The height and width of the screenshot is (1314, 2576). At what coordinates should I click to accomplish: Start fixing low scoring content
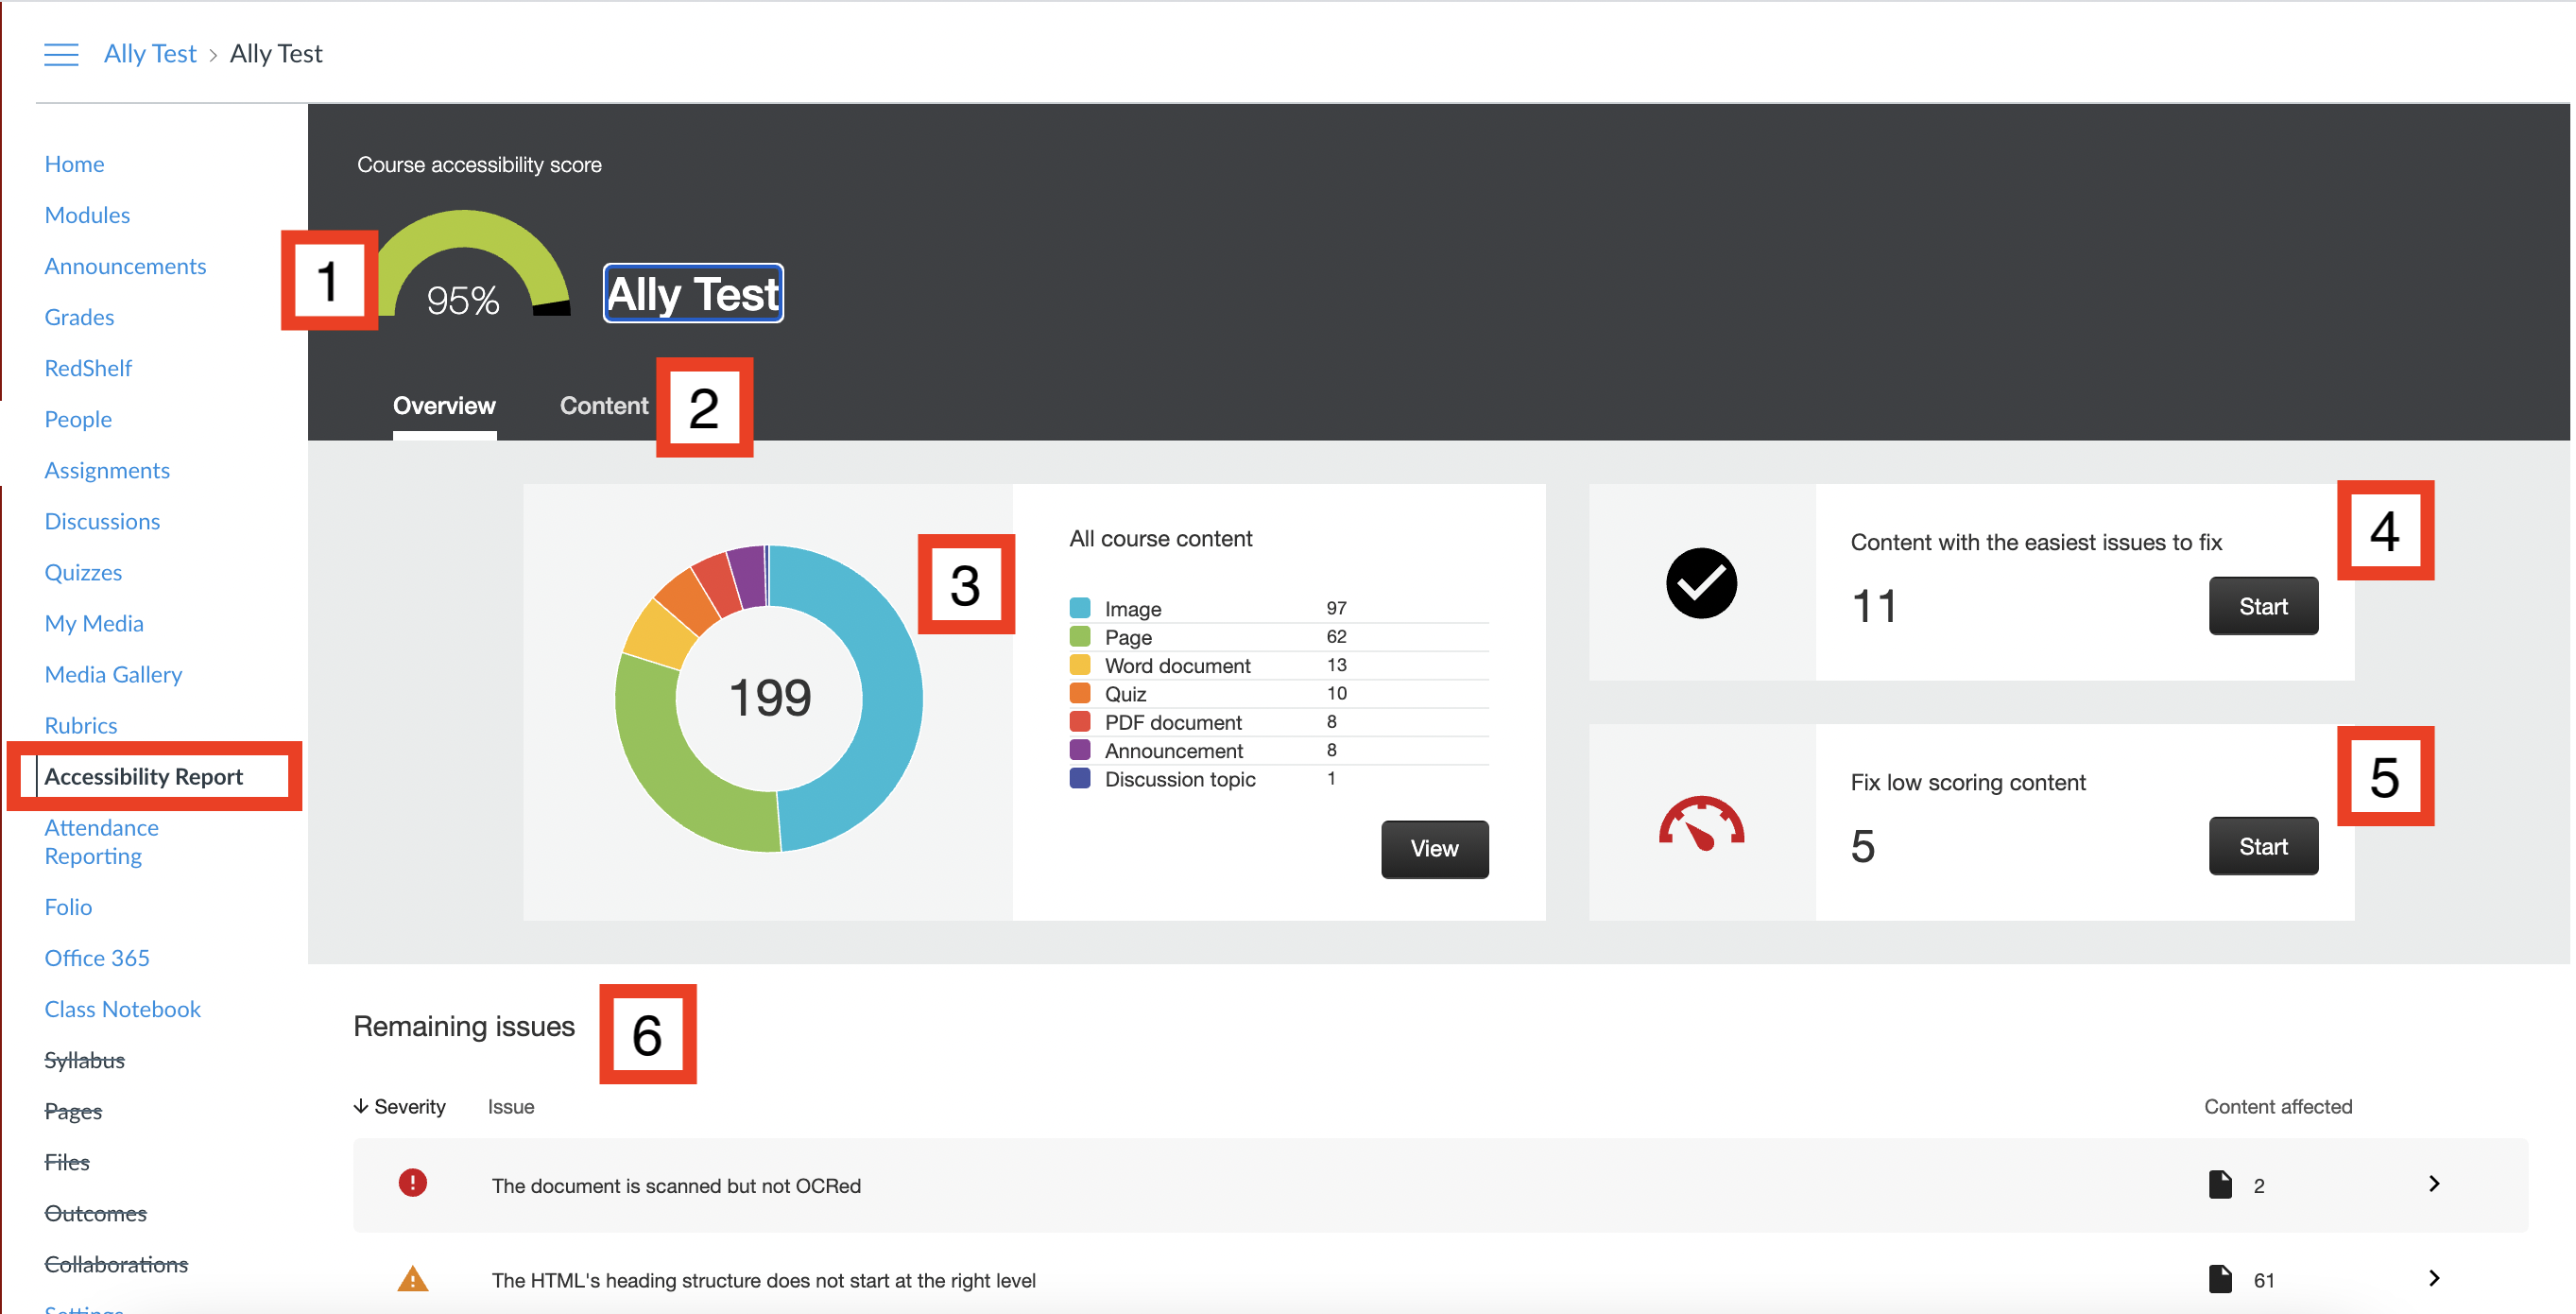[2262, 846]
